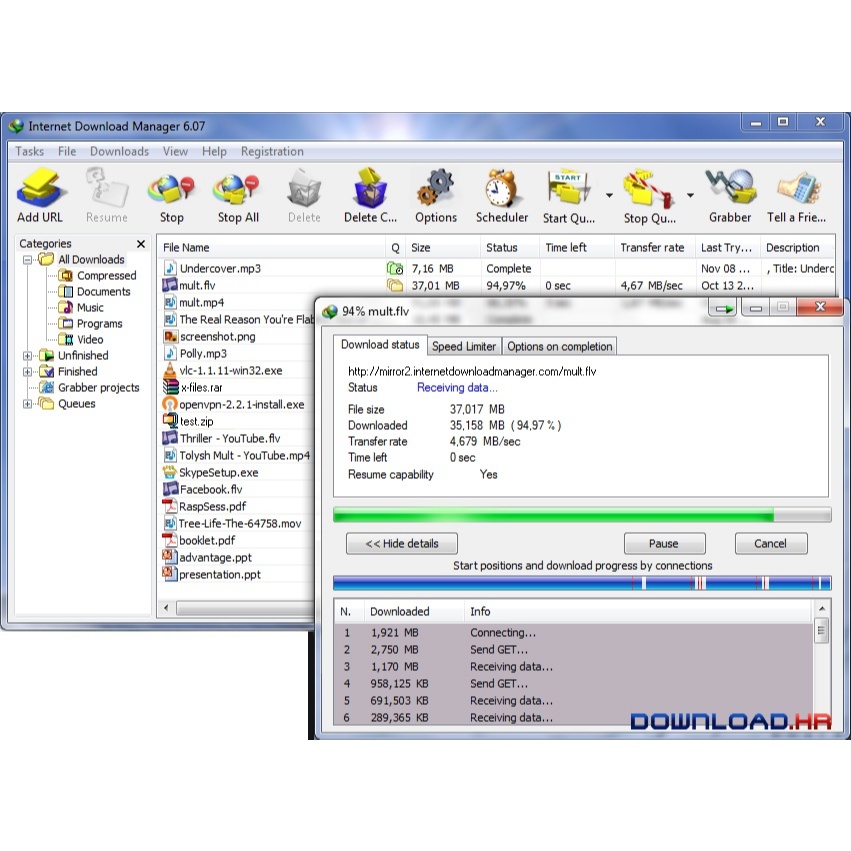The width and height of the screenshot is (851, 851).
Task: Collapse the All Downloads tree node
Action: click(x=28, y=260)
